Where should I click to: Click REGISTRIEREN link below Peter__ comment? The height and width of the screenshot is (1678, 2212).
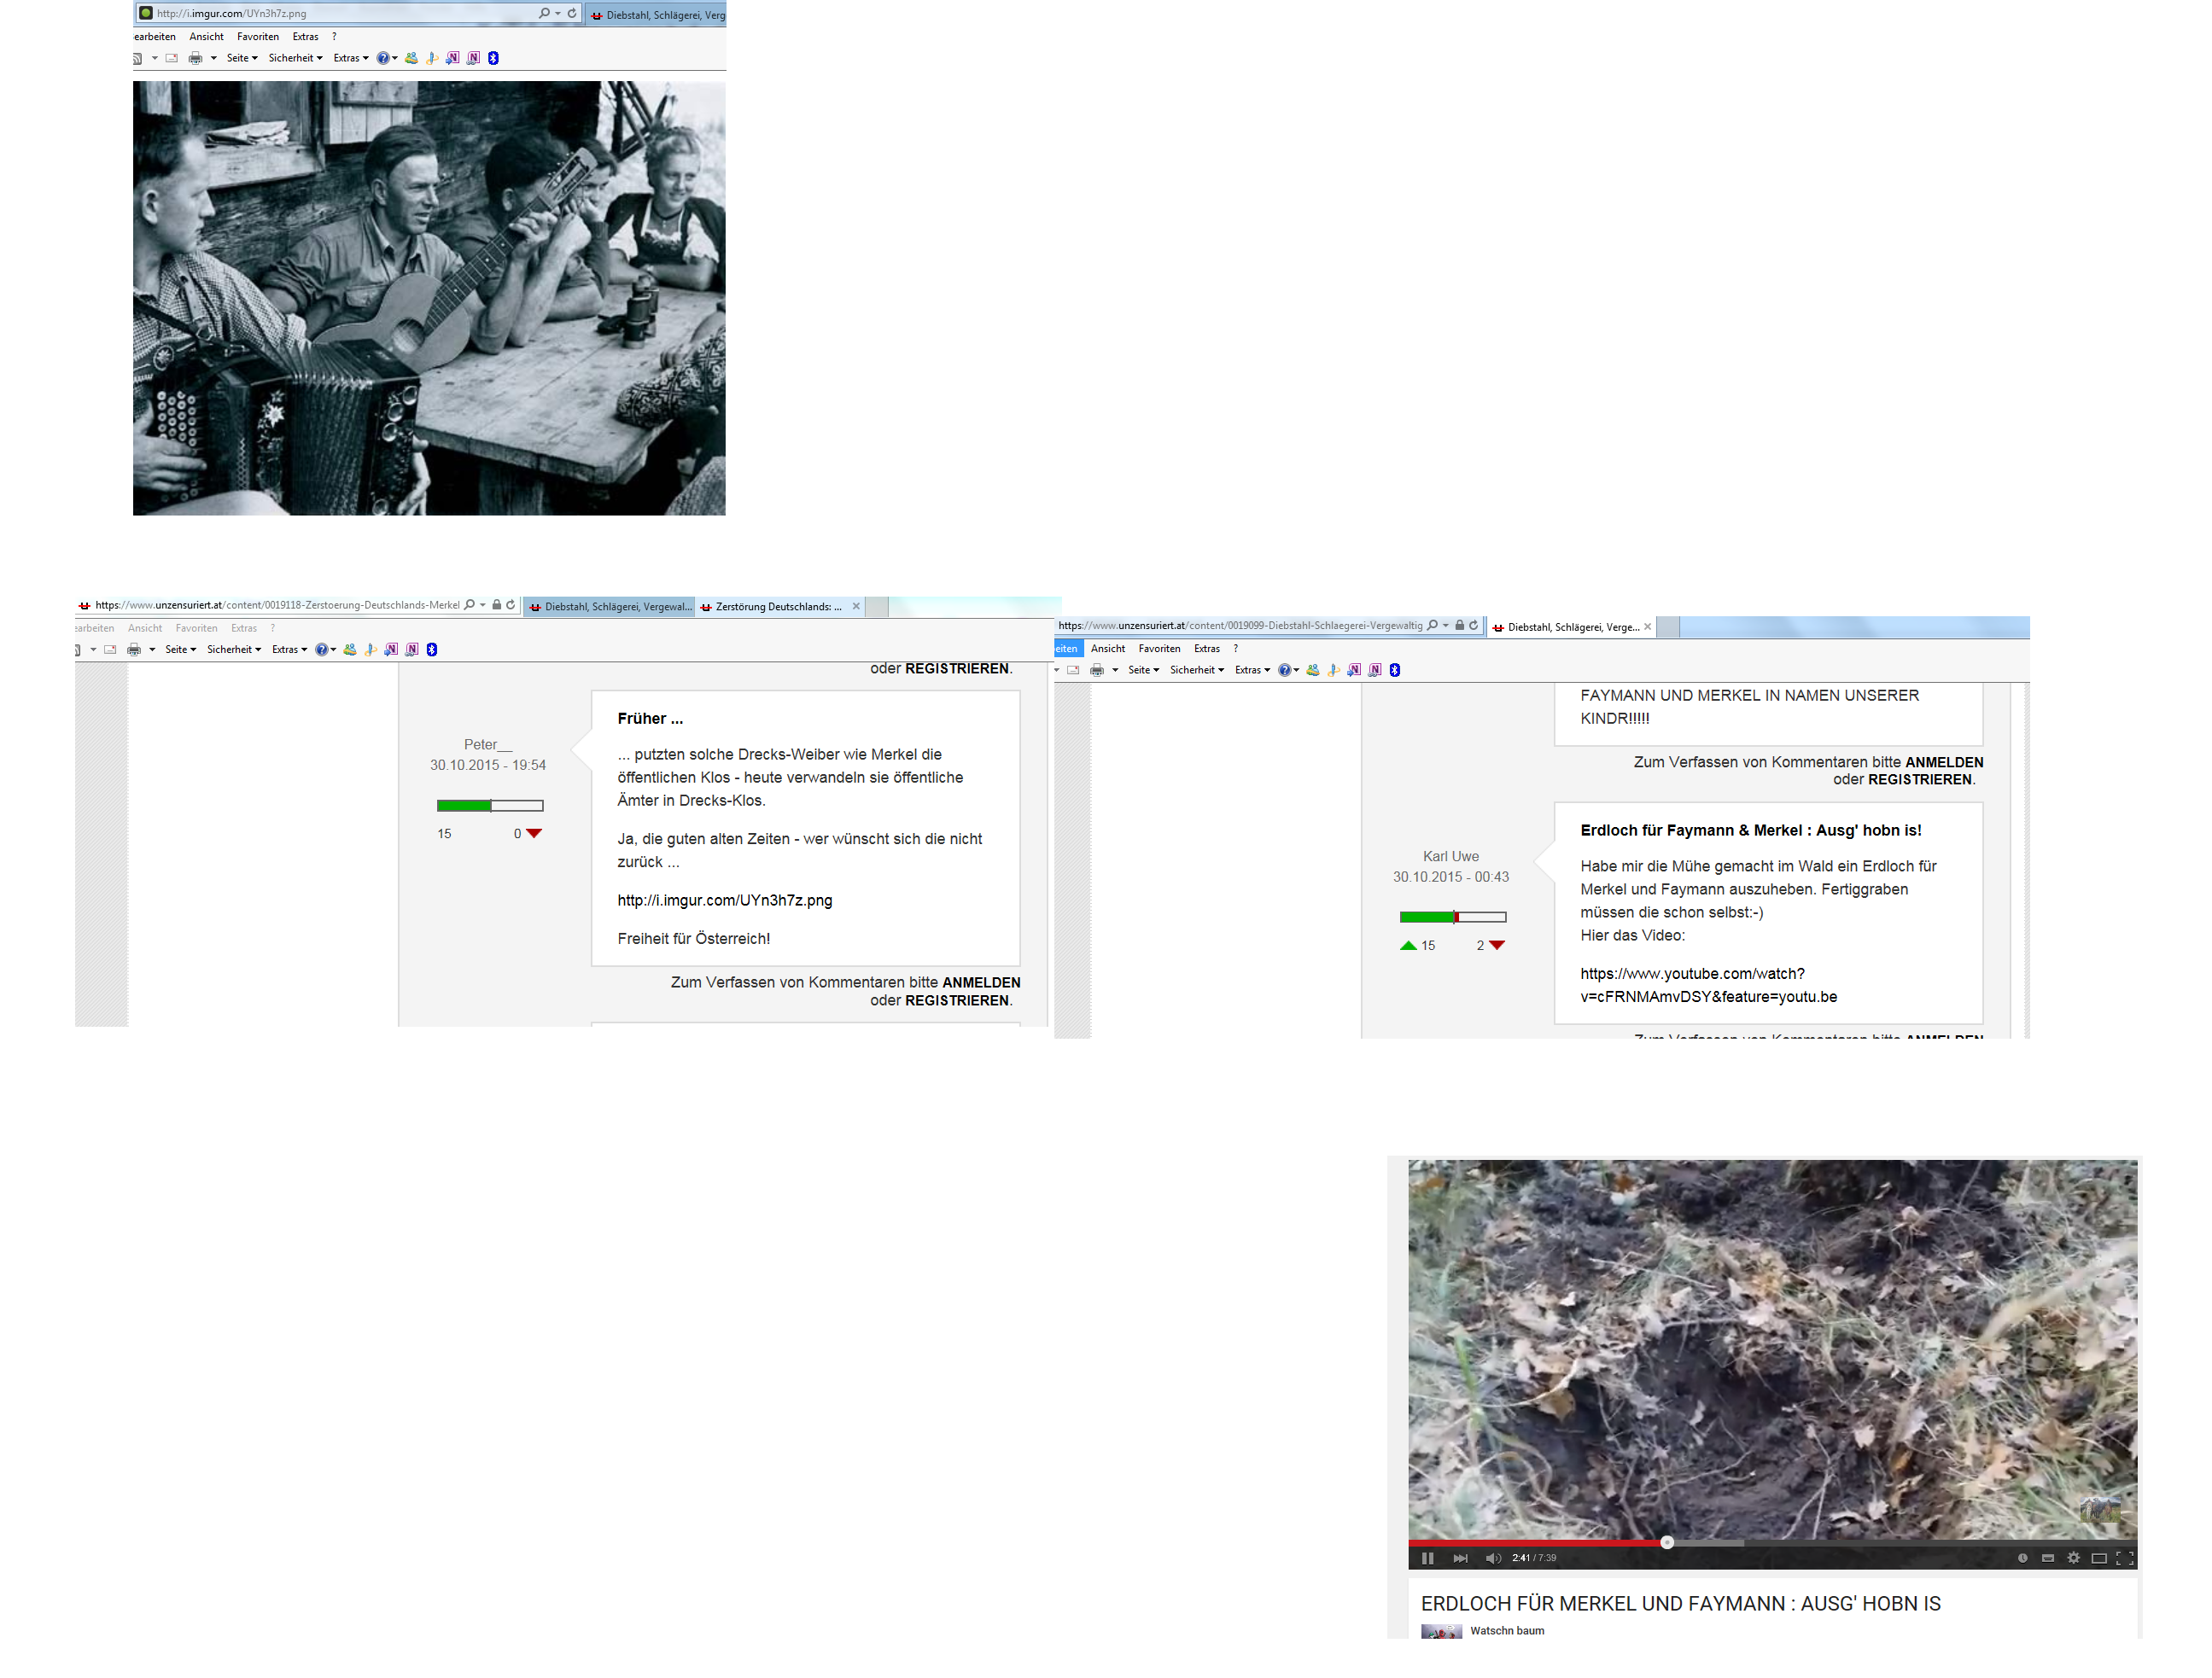[x=956, y=1000]
